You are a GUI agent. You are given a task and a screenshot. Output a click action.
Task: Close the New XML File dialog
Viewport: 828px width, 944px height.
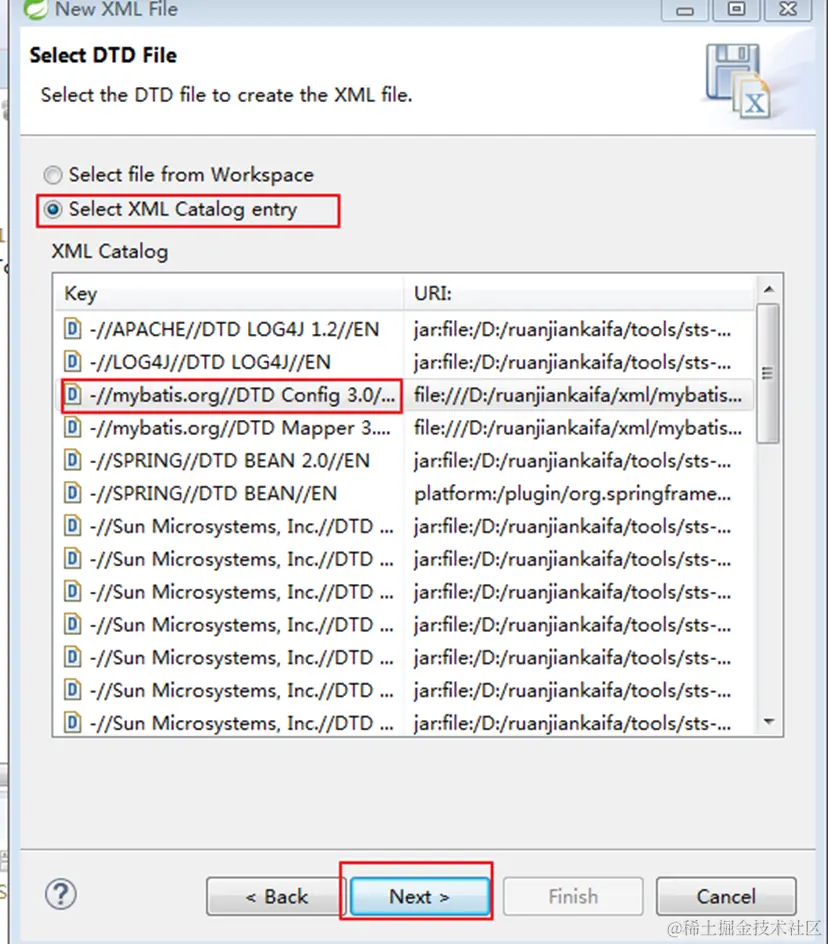pos(788,10)
